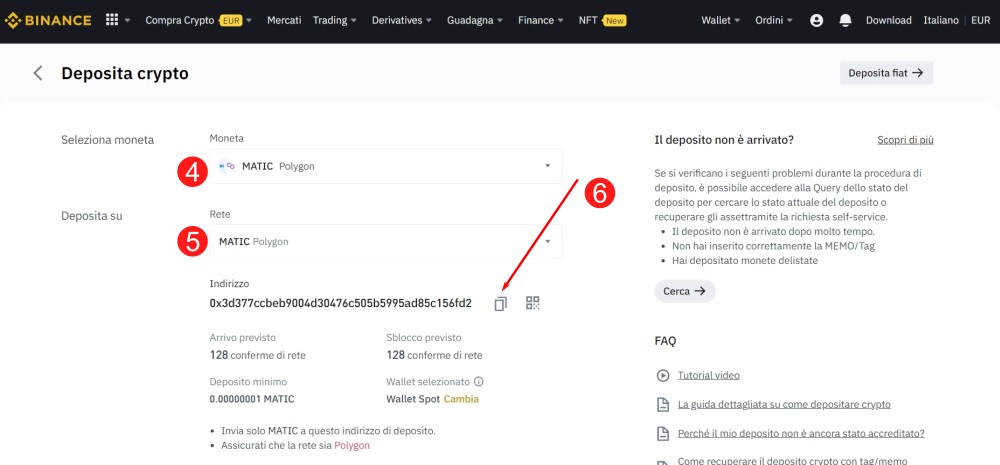This screenshot has height=465, width=1000.
Task: Open the Finance dropdown menu
Action: click(541, 20)
